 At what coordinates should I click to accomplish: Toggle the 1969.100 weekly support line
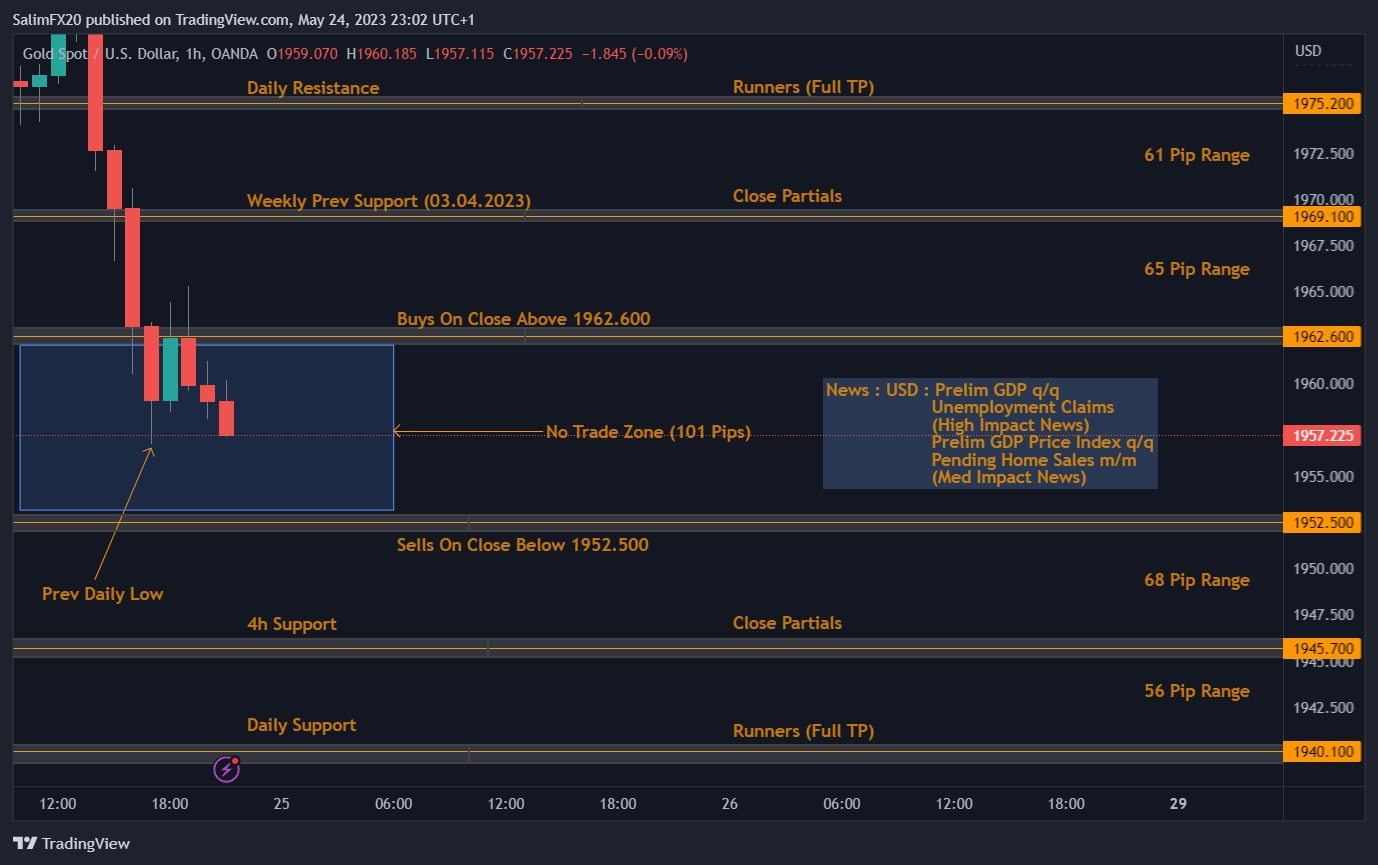pos(650,215)
